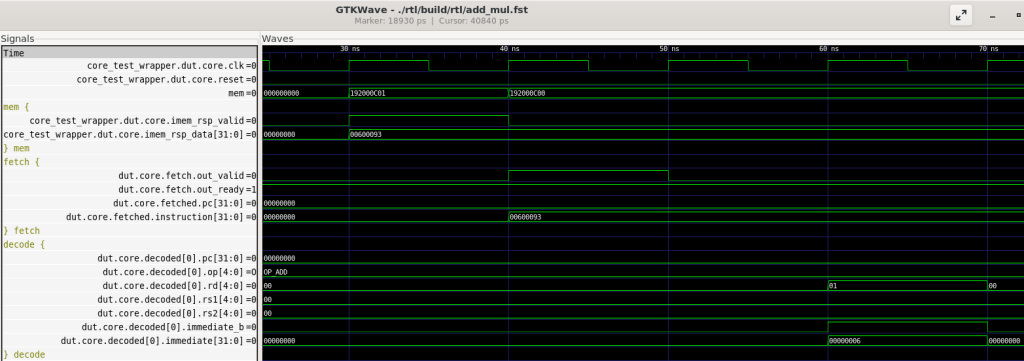Select the decoded[0].op[4:0] signal
This screenshot has height=361, width=1024.
tap(129, 272)
